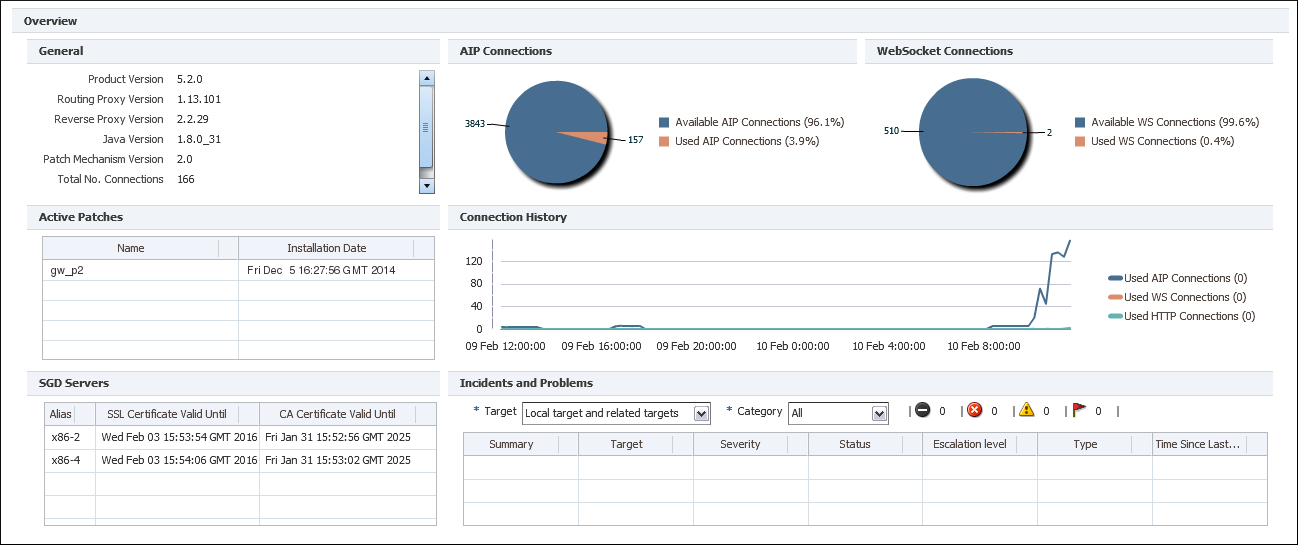Click SSL Certificate Valid Until column header
Screen dimensions: 1298x545
click(x=175, y=414)
